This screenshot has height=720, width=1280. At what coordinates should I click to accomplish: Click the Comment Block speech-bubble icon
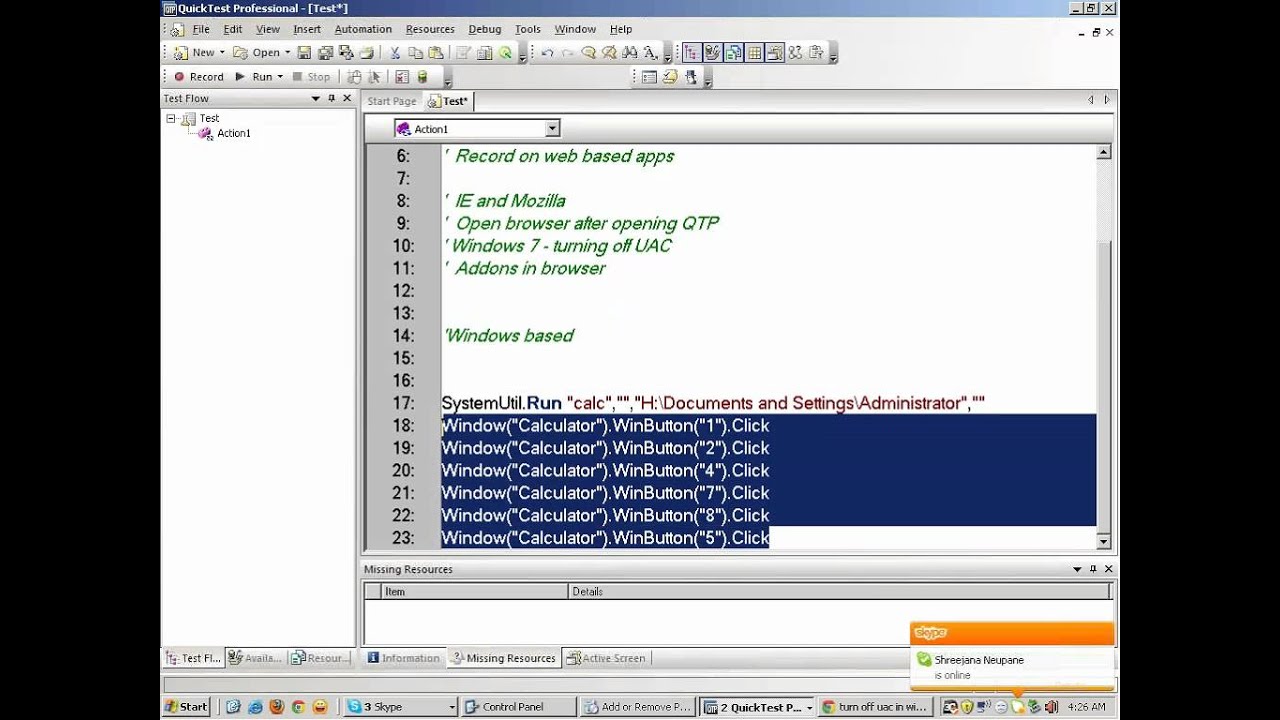[588, 52]
